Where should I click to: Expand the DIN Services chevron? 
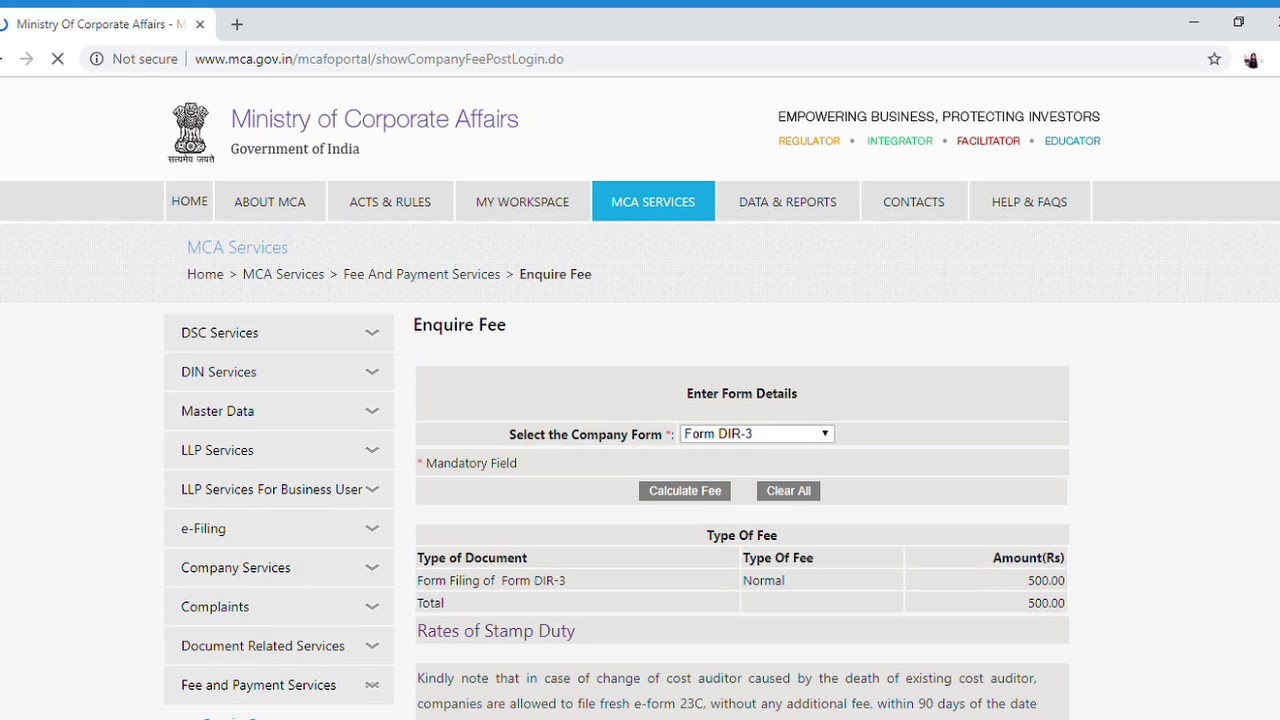372,372
